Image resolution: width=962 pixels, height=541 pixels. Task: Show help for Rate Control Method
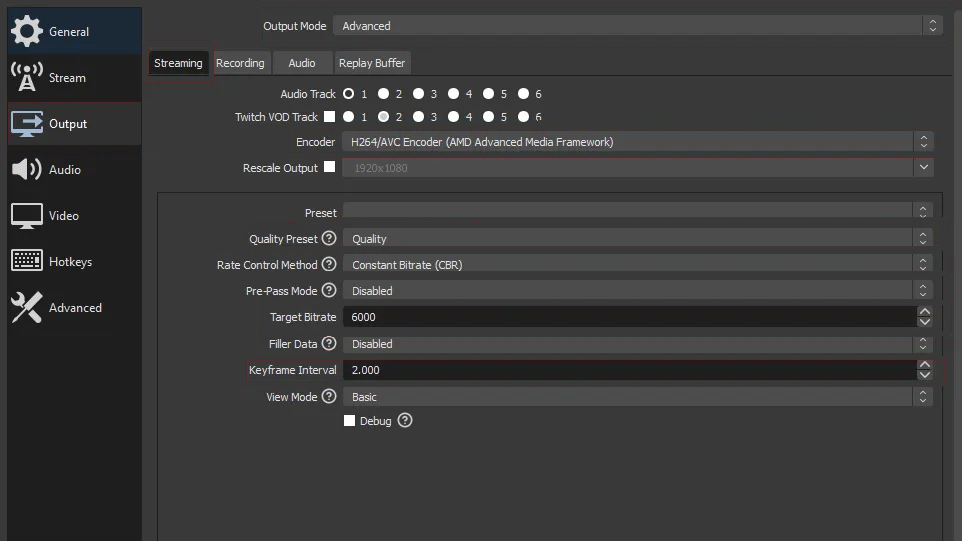click(329, 264)
